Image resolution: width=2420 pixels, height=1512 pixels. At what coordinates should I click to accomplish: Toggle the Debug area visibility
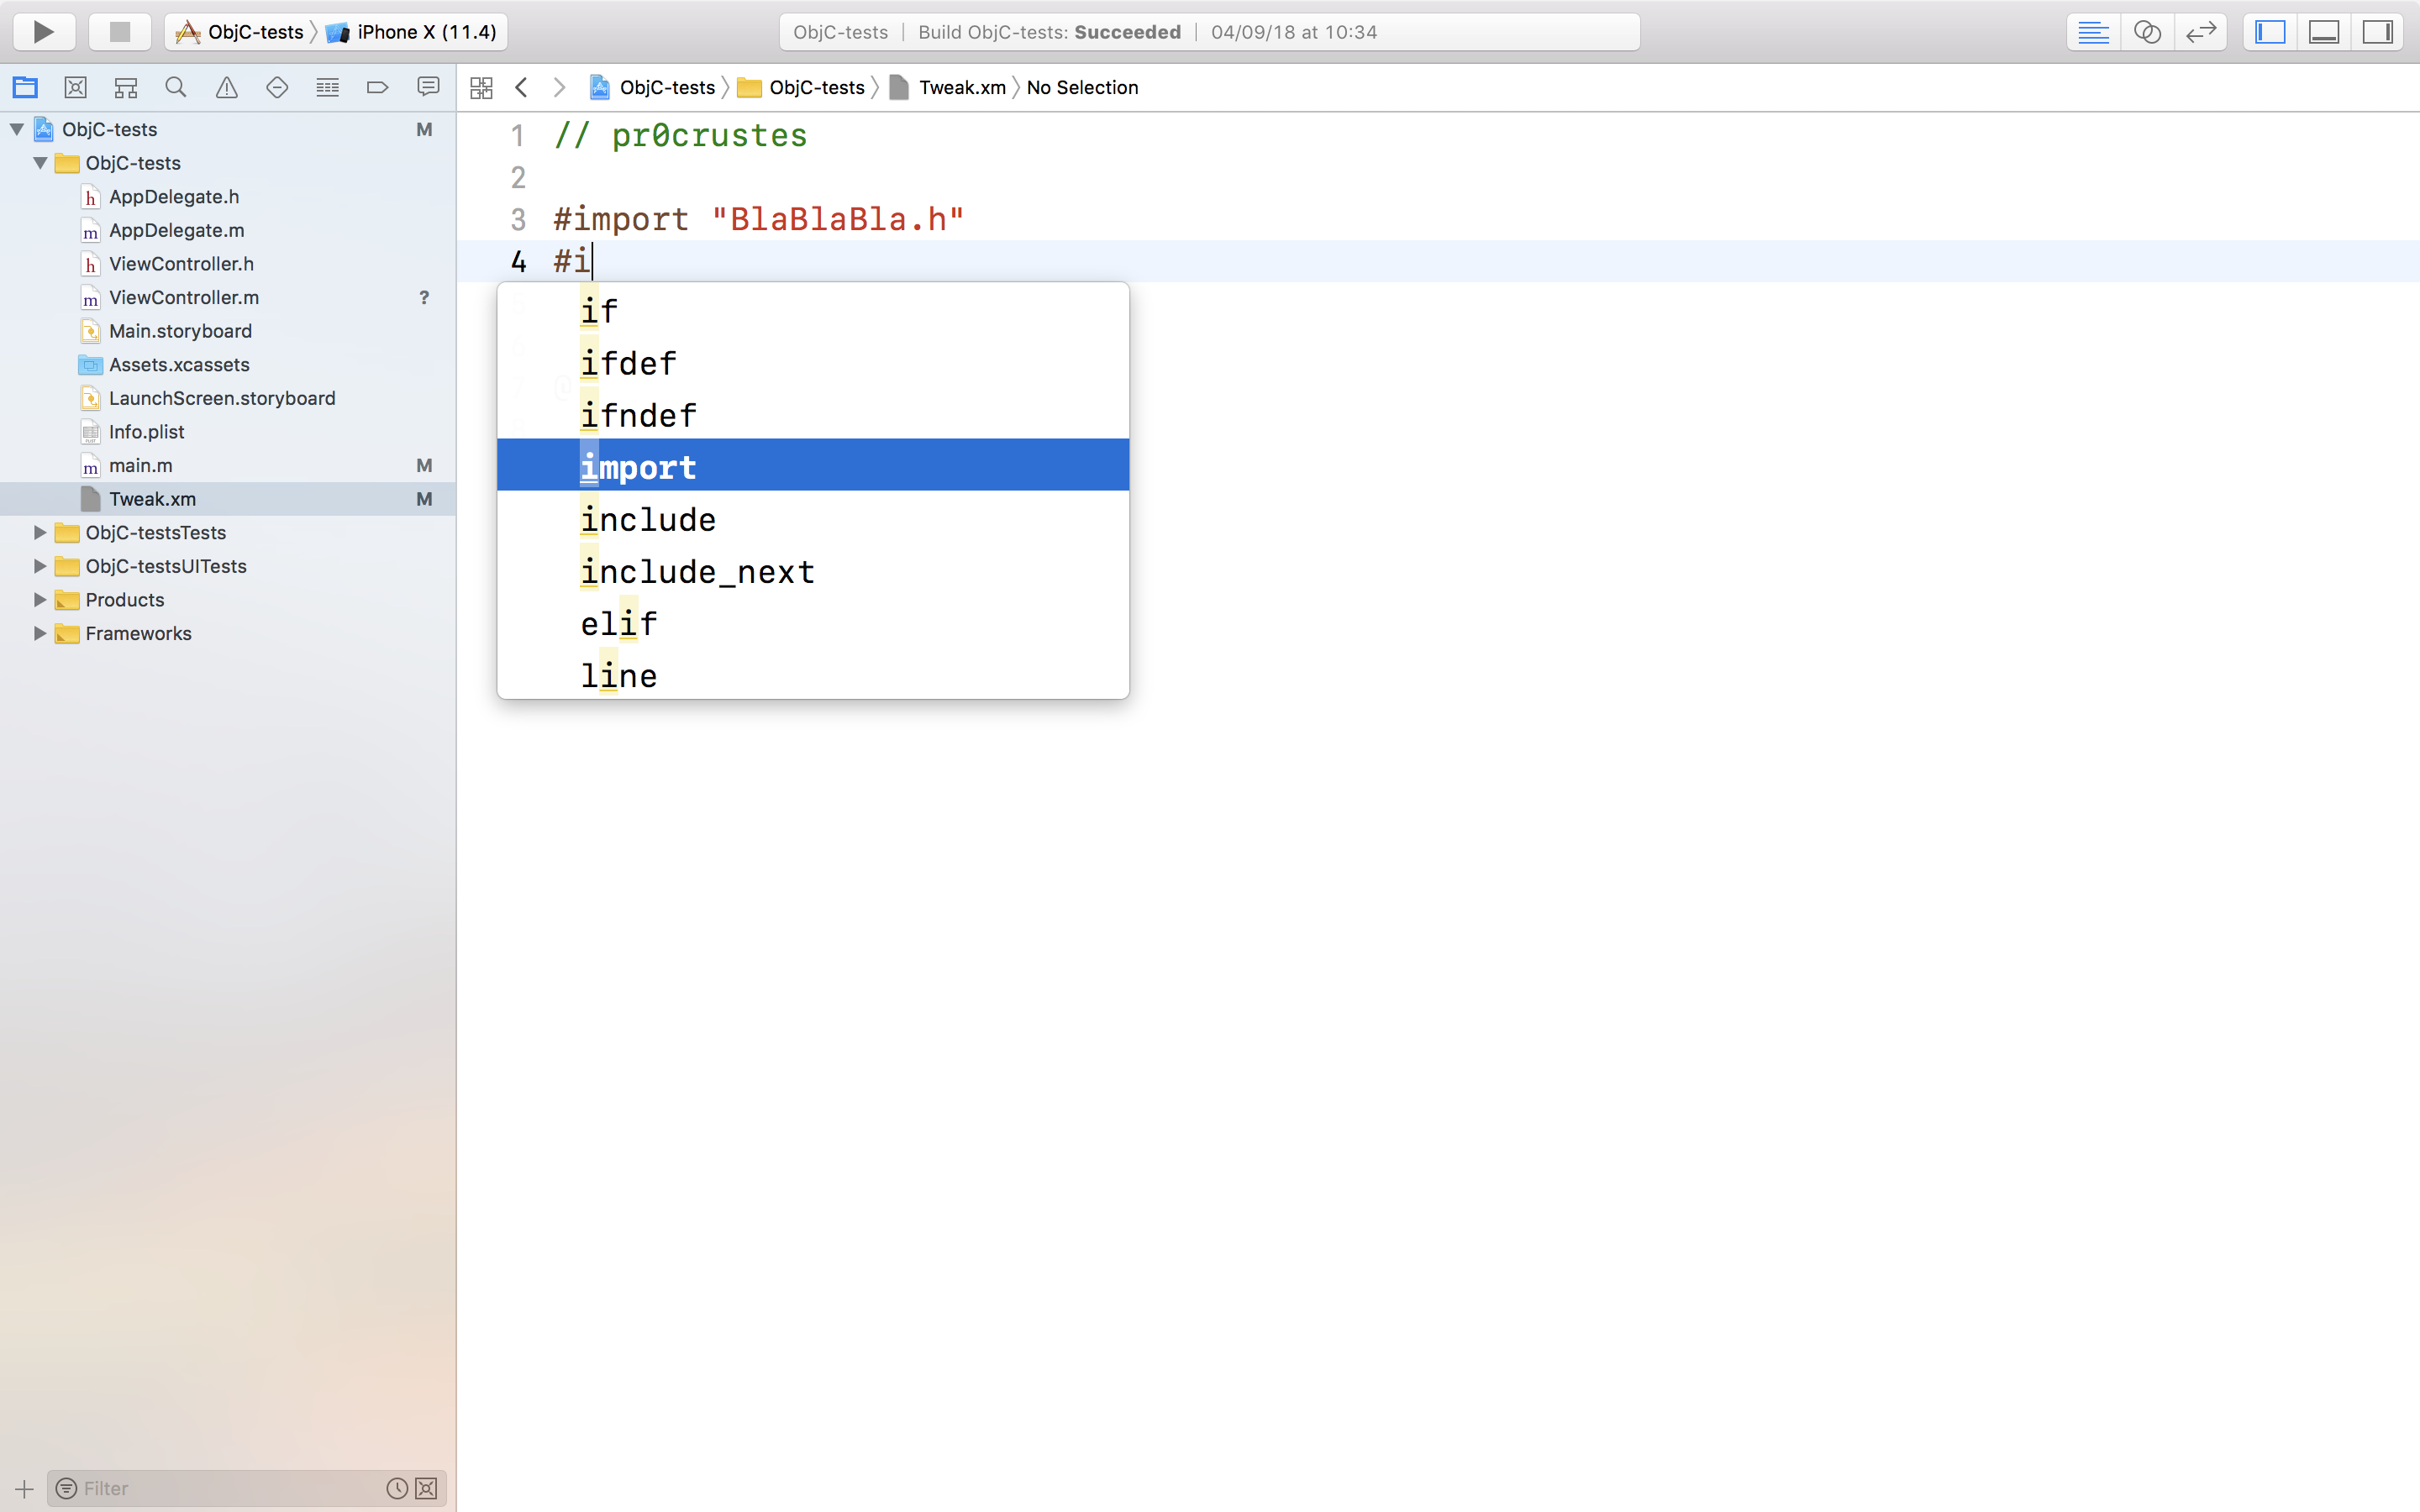point(2324,32)
